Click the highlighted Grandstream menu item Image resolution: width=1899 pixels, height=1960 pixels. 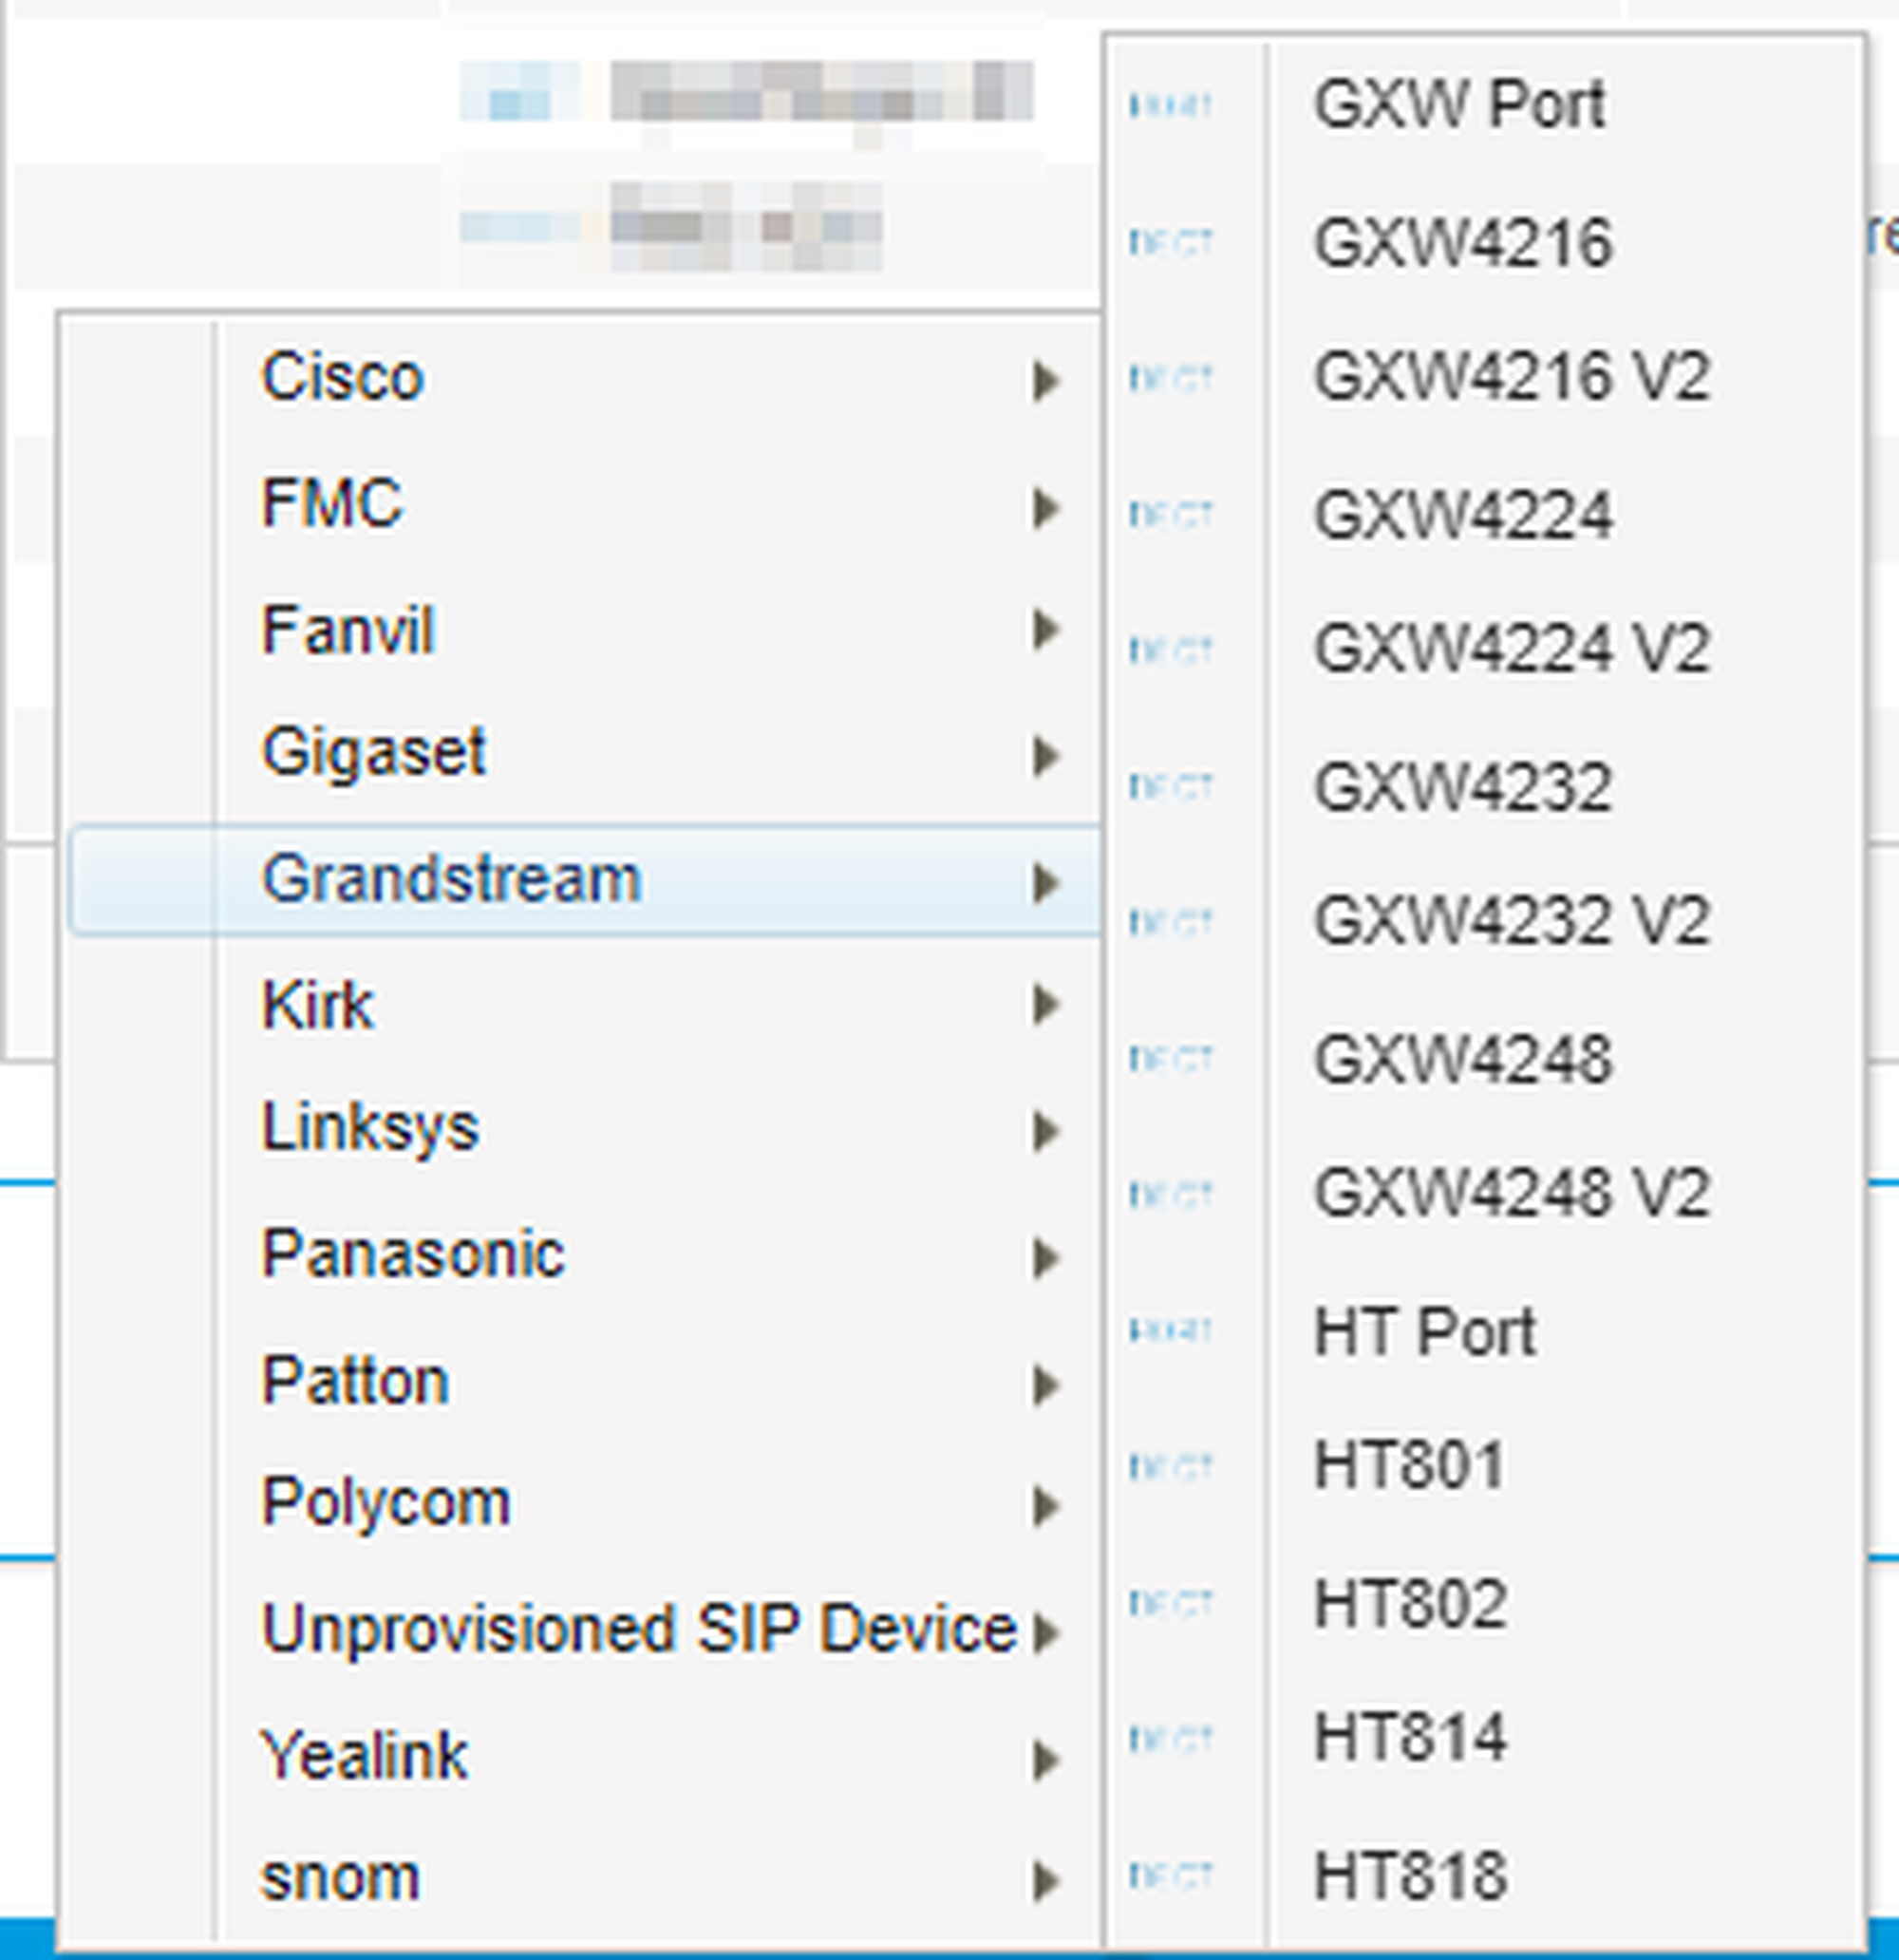(450, 880)
